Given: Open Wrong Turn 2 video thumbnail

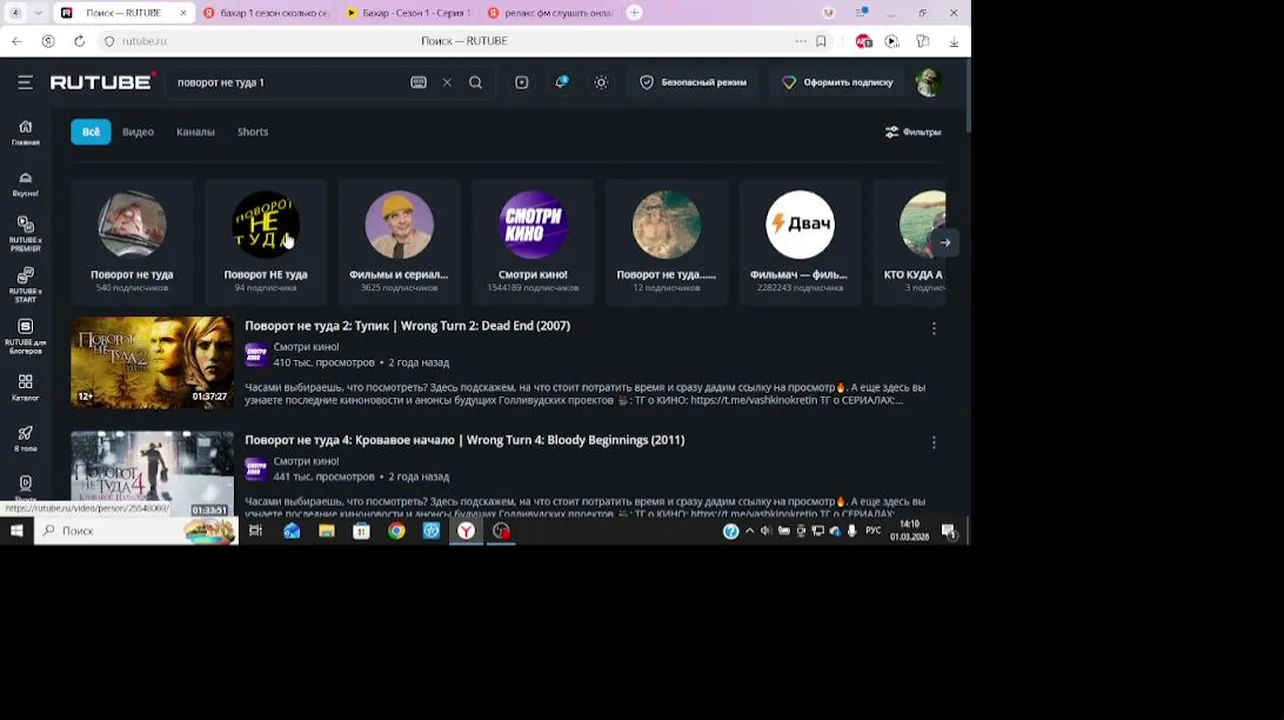Looking at the screenshot, I should pos(152,362).
